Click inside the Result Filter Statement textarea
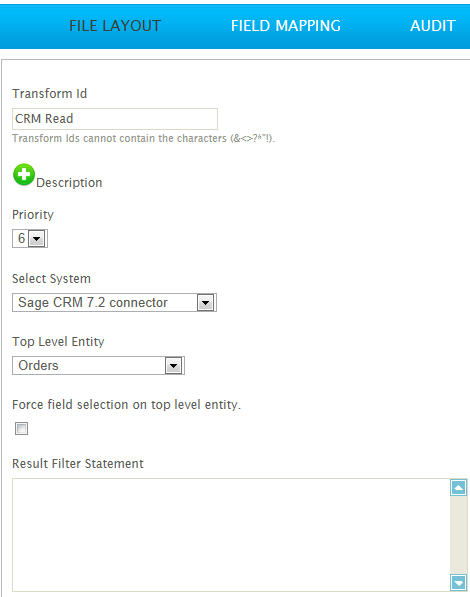The width and height of the screenshot is (470, 597). (x=231, y=535)
